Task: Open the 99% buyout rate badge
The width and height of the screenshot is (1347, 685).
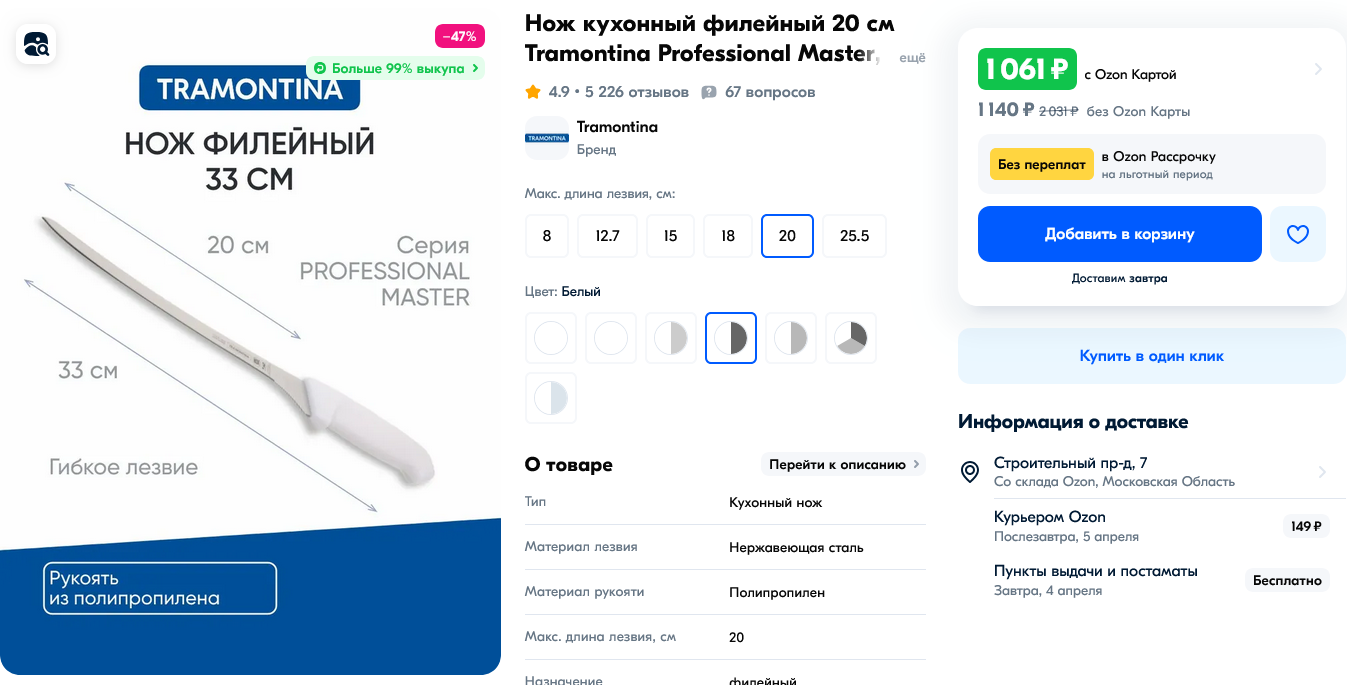Action: coord(396,68)
